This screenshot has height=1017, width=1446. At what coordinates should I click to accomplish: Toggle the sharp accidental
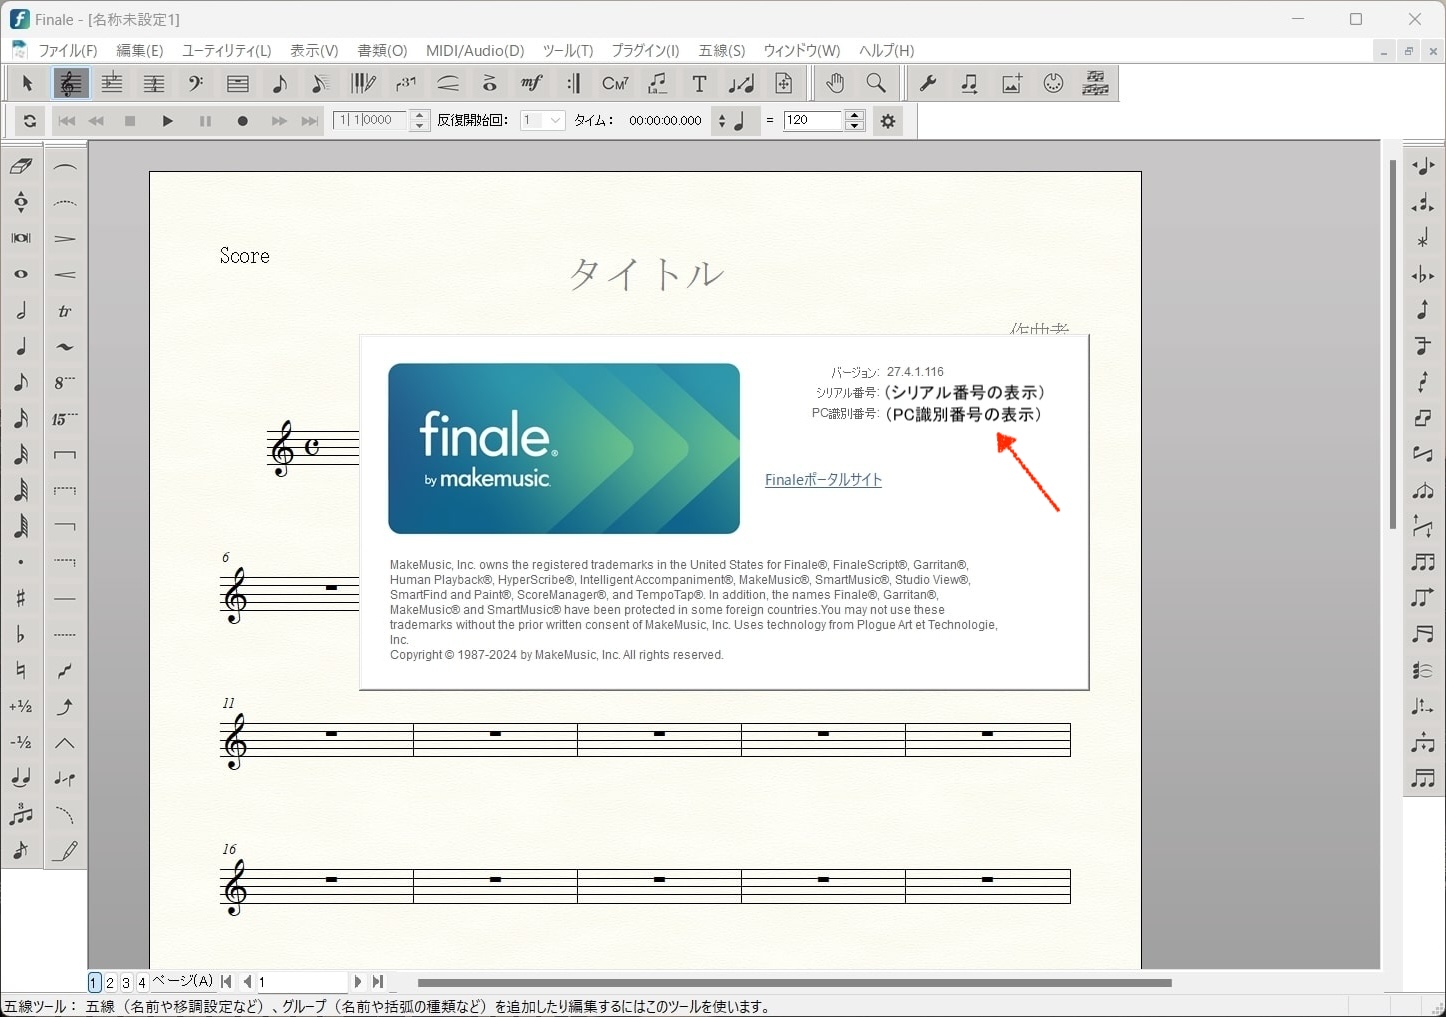point(21,598)
